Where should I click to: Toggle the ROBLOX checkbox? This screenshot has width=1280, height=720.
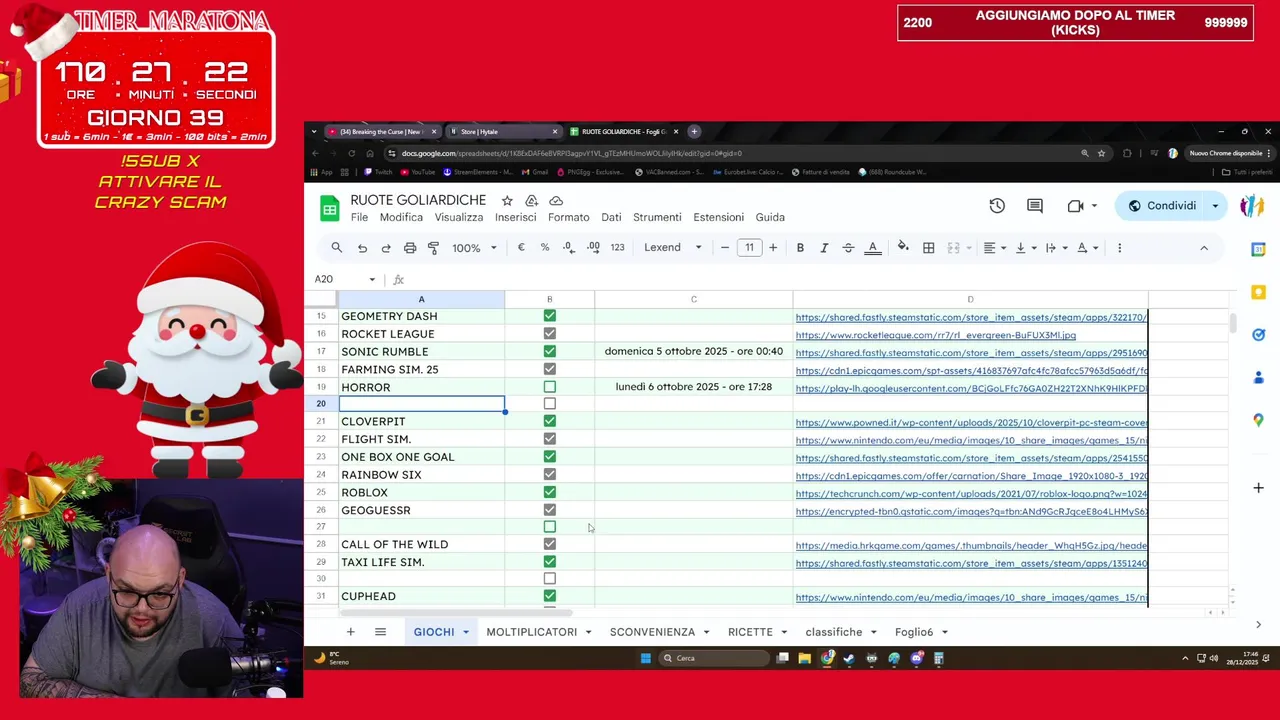tap(549, 492)
